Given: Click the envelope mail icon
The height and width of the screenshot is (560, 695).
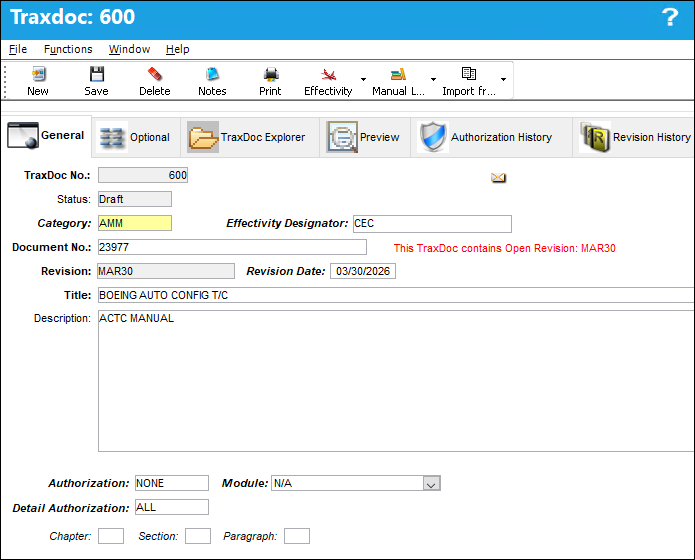Looking at the screenshot, I should pos(498,178).
